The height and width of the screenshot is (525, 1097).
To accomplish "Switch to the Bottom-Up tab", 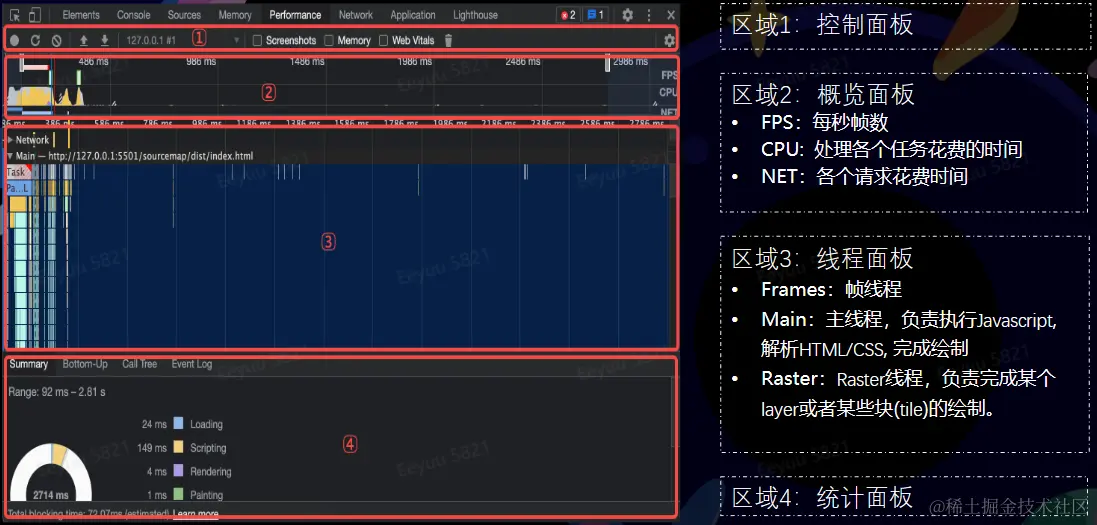I will [x=85, y=364].
